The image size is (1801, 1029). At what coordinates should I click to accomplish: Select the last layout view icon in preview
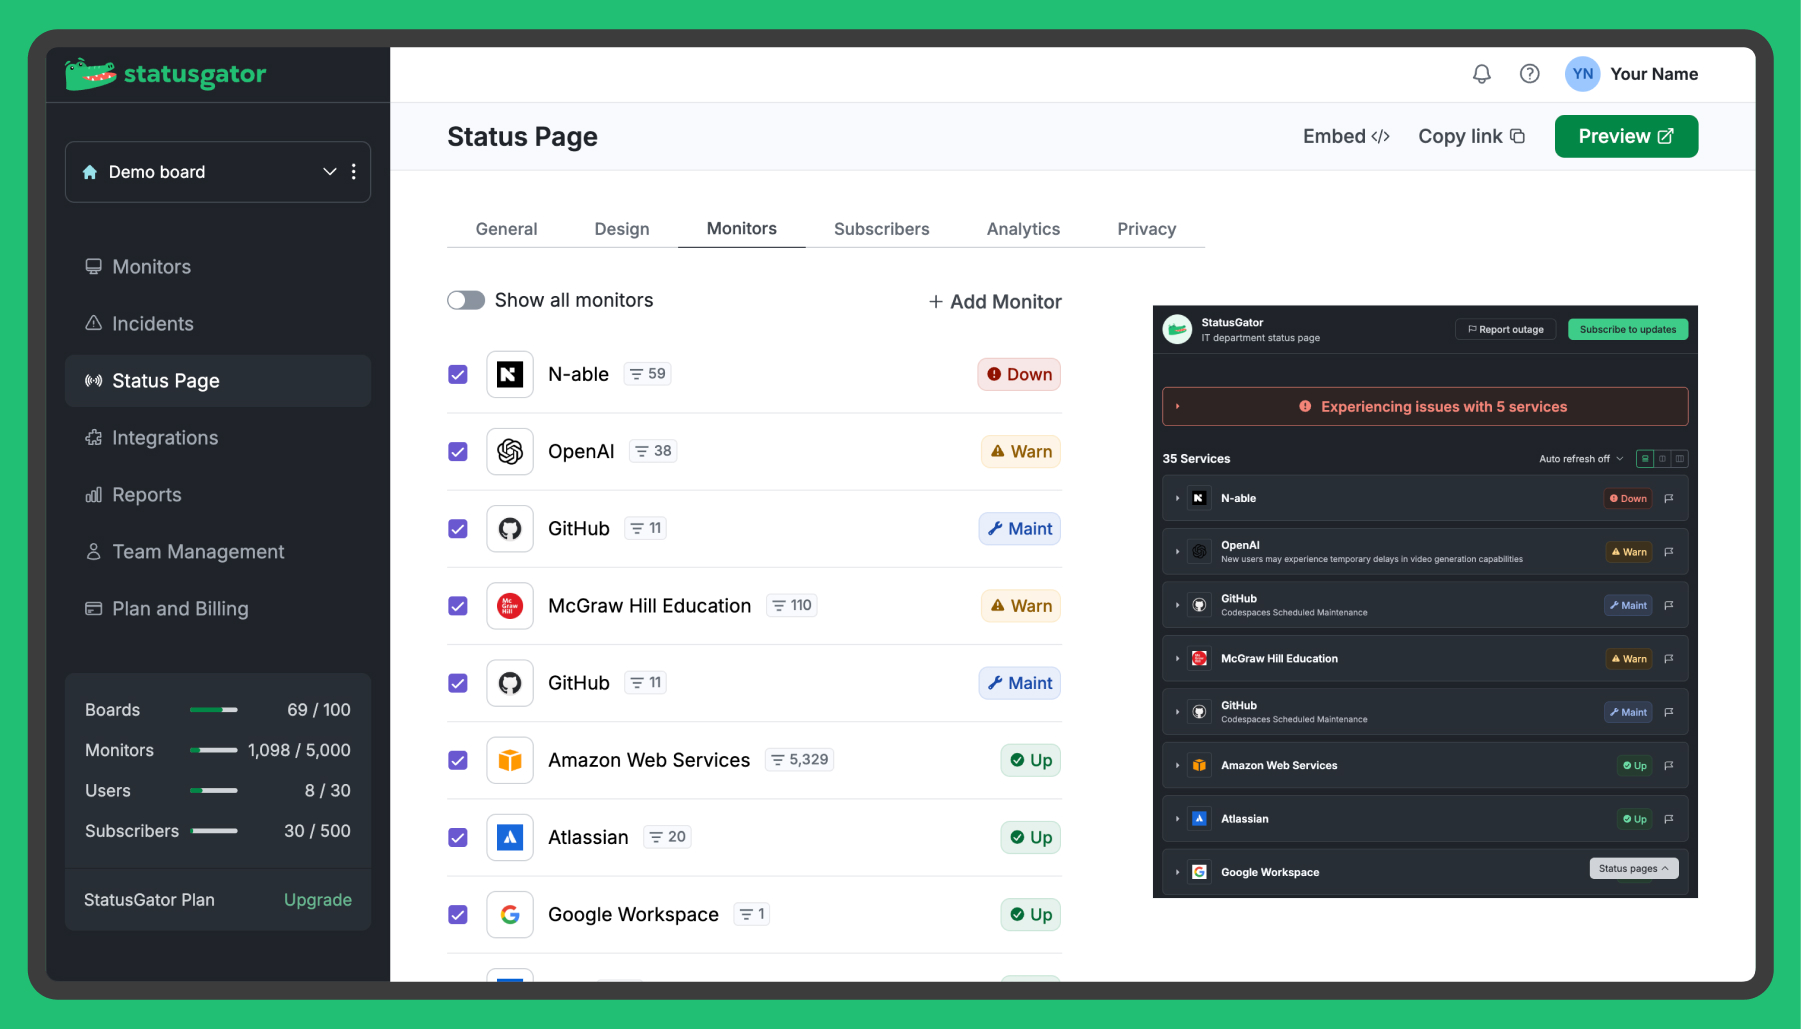tap(1680, 459)
